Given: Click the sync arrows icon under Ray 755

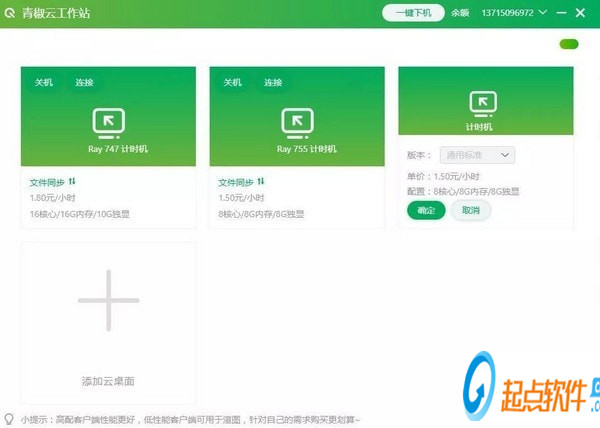Looking at the screenshot, I should (261, 181).
